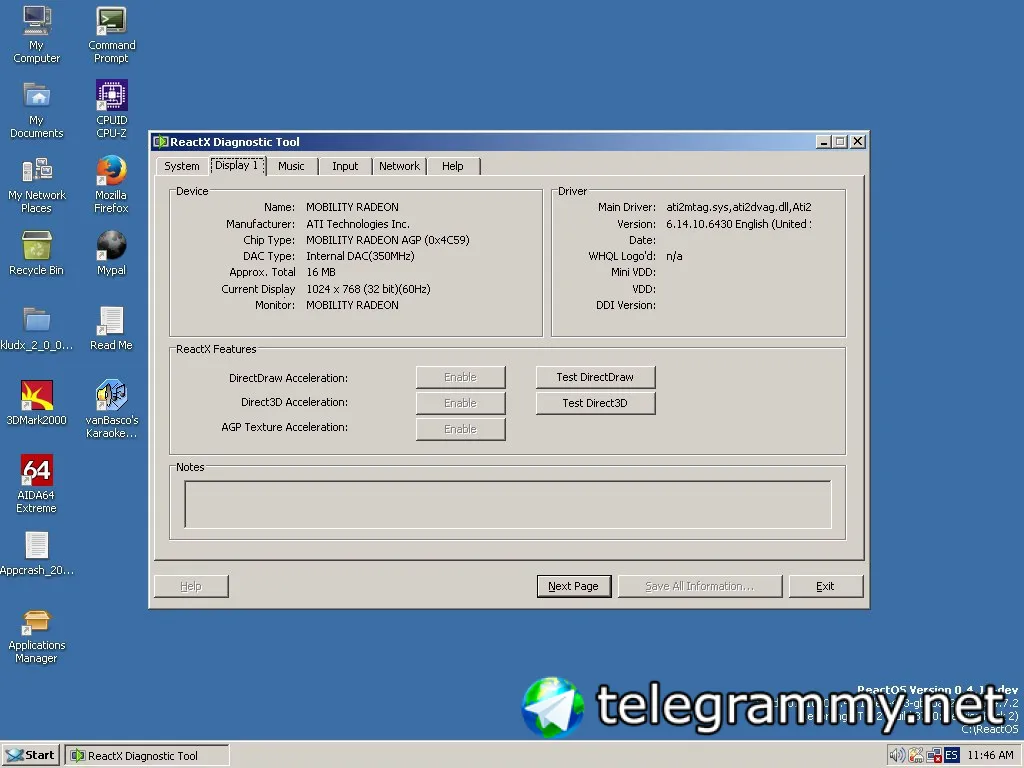The image size is (1024, 768).
Task: Open the Input tab
Action: [345, 166]
